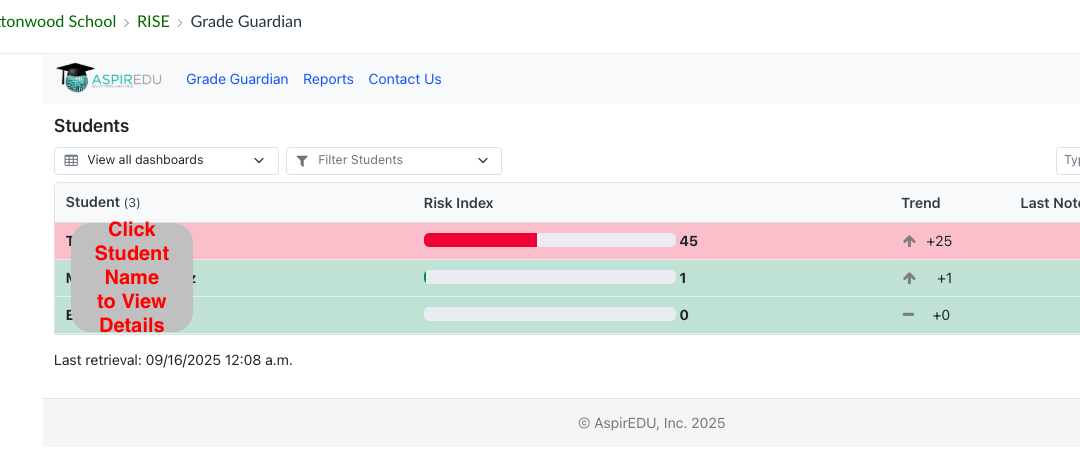Focus the search field right of Filter Students
Viewport: 1080px width, 464px height.
click(1068, 160)
